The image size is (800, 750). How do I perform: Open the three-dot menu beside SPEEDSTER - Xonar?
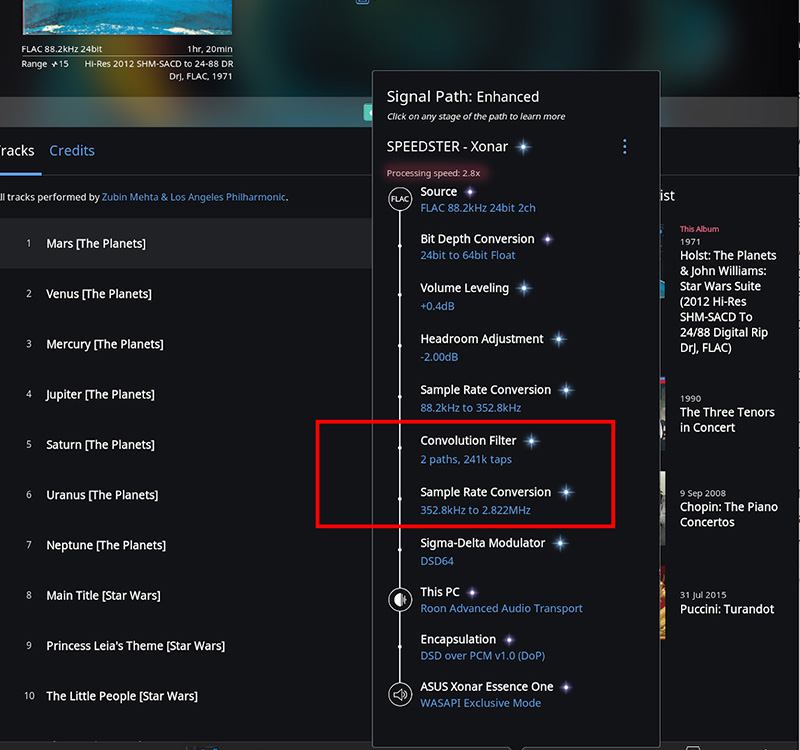pos(624,147)
